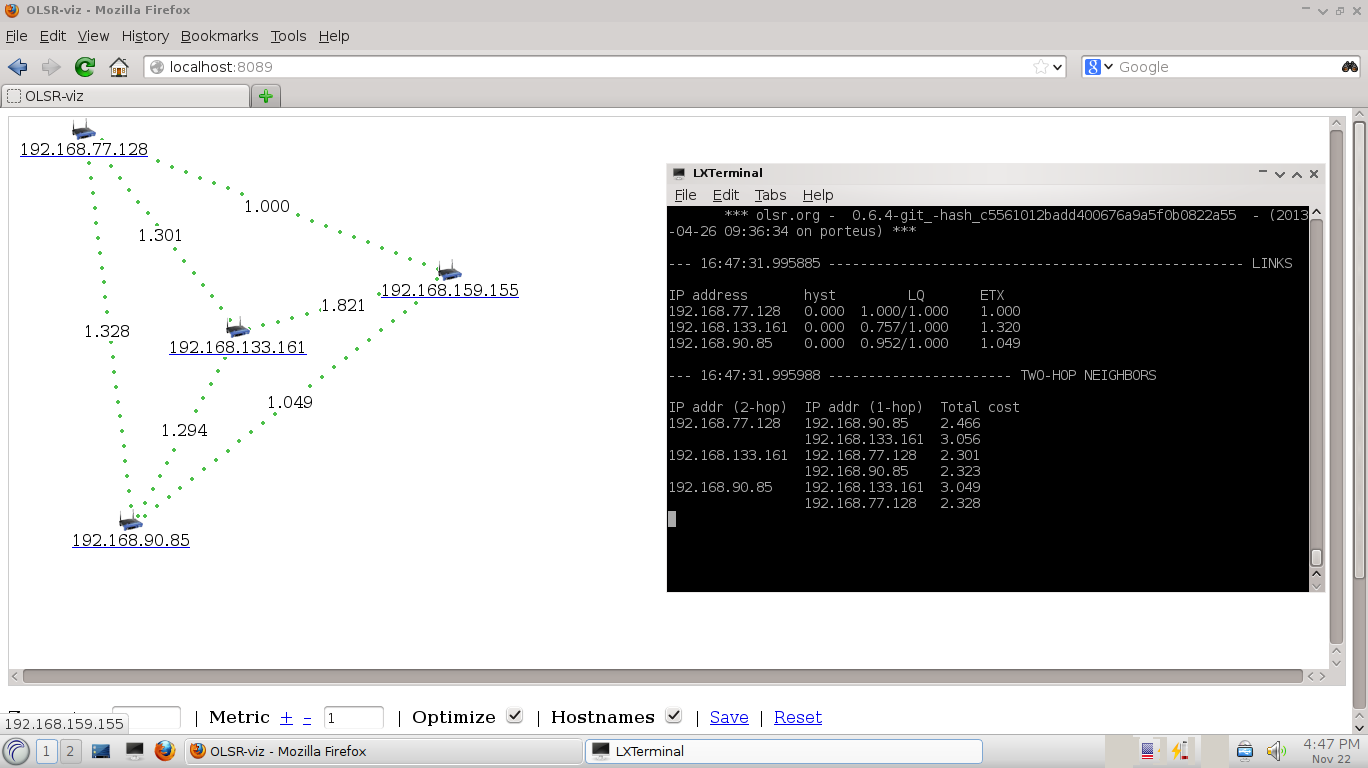The width and height of the screenshot is (1368, 768).
Task: Open the volume speaker tray icon
Action: (x=1275, y=751)
